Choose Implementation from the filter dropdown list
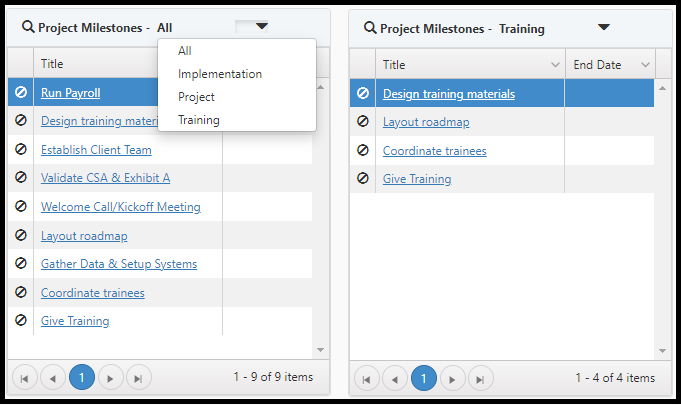The height and width of the screenshot is (405, 681). tap(237, 74)
